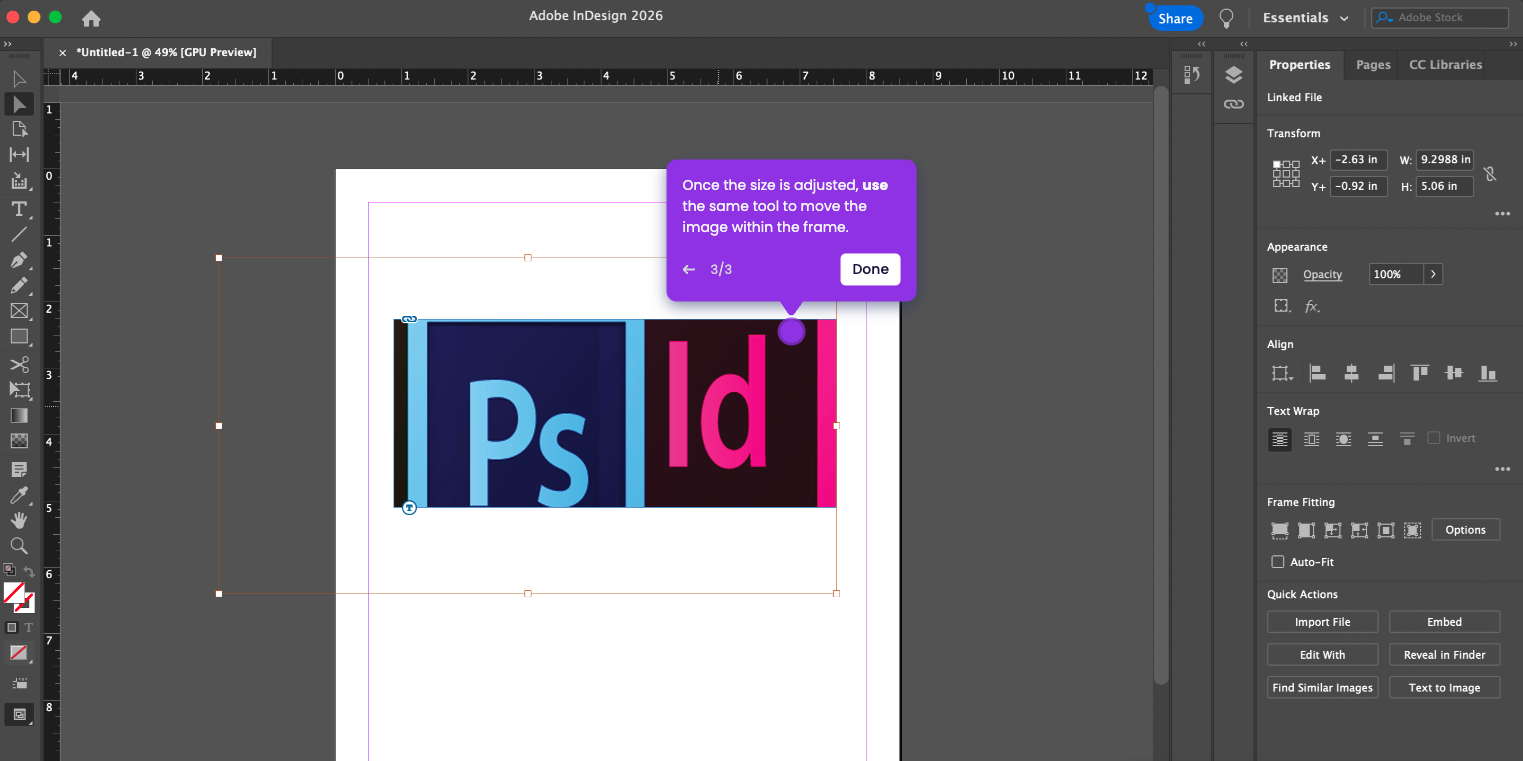Open the corner options icon in Appearance
1523x761 pixels.
click(x=1280, y=306)
